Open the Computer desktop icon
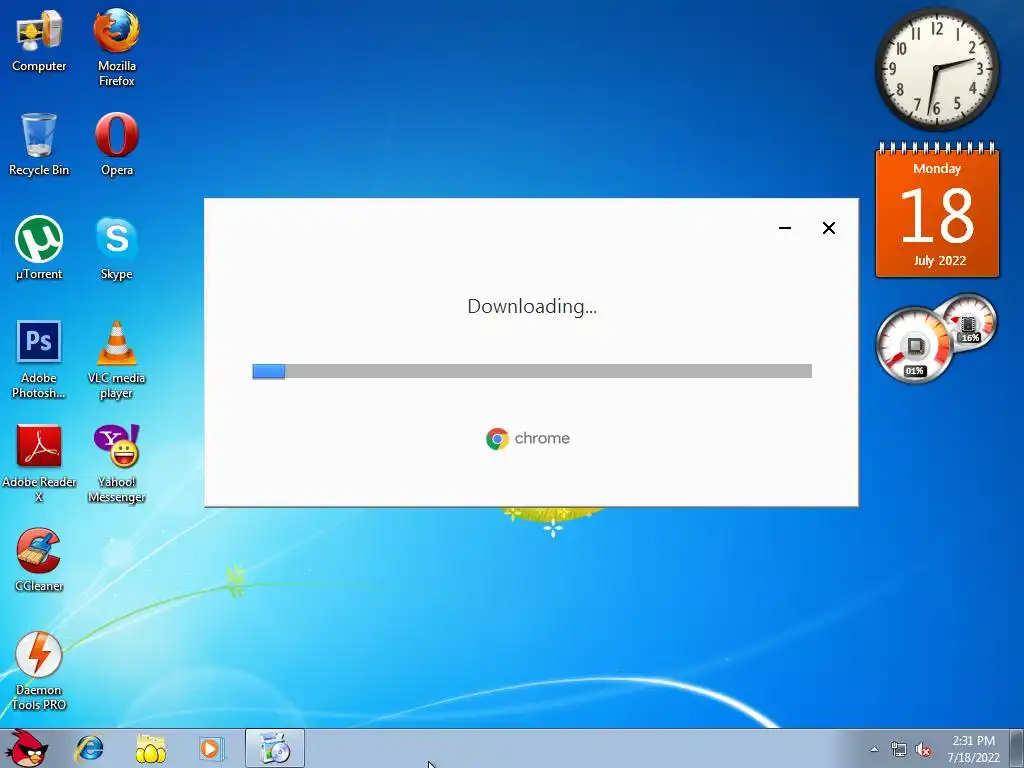This screenshot has width=1024, height=768. 39,40
